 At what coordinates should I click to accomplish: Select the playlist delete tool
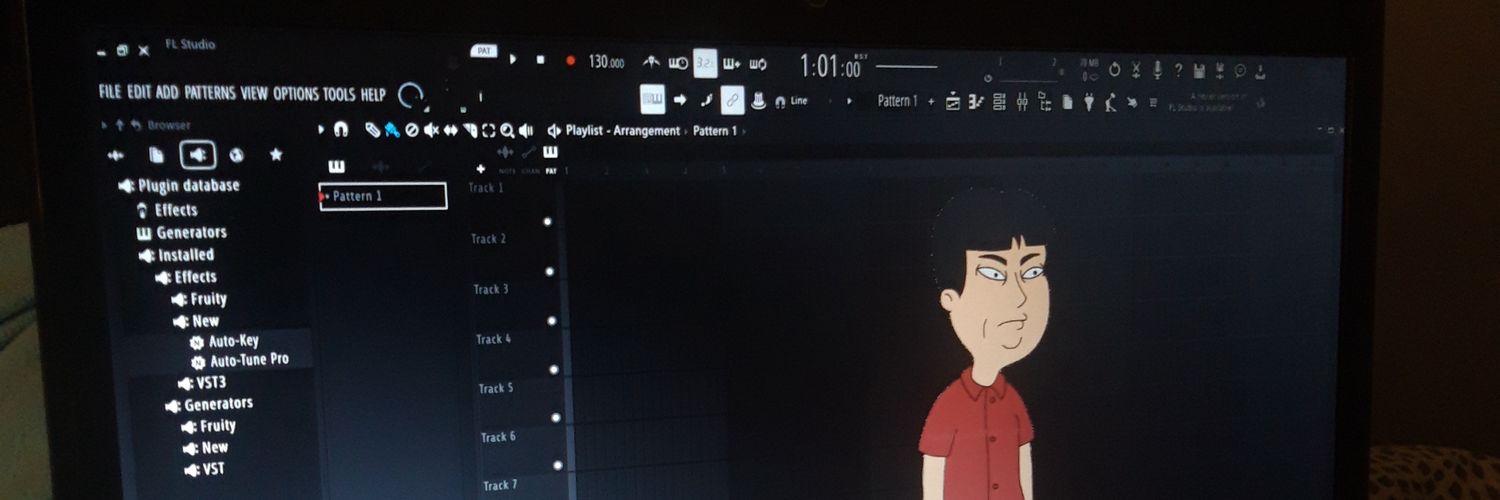coord(412,130)
